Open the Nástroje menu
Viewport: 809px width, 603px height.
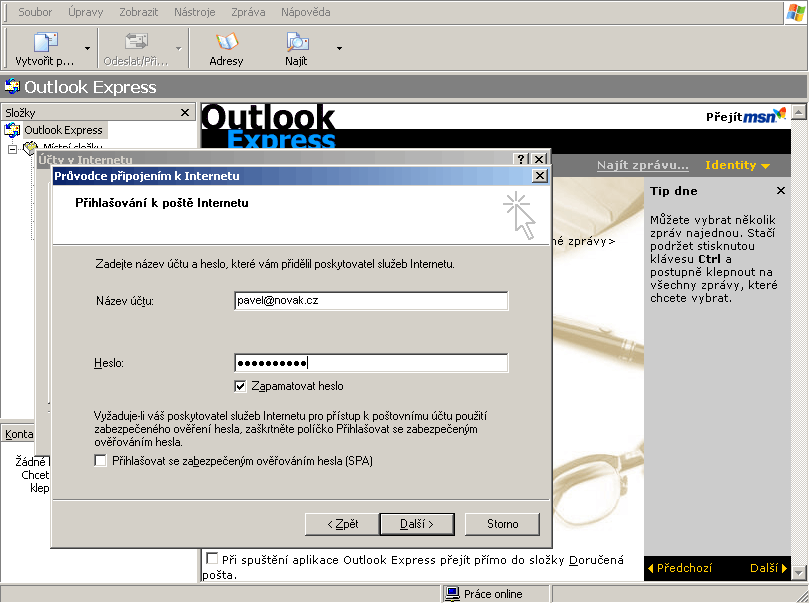(x=195, y=12)
